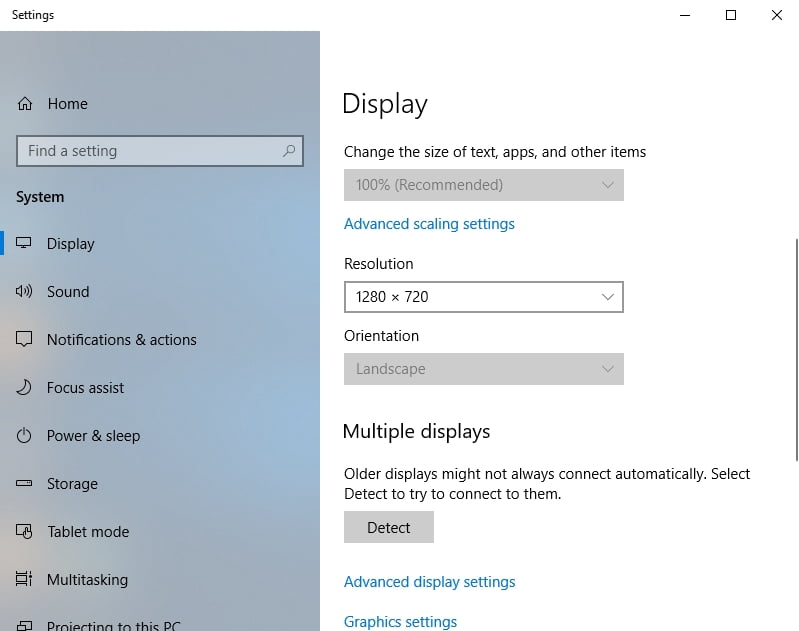Open Tablet mode label
Viewport: 799px width, 631px height.
click(x=88, y=532)
